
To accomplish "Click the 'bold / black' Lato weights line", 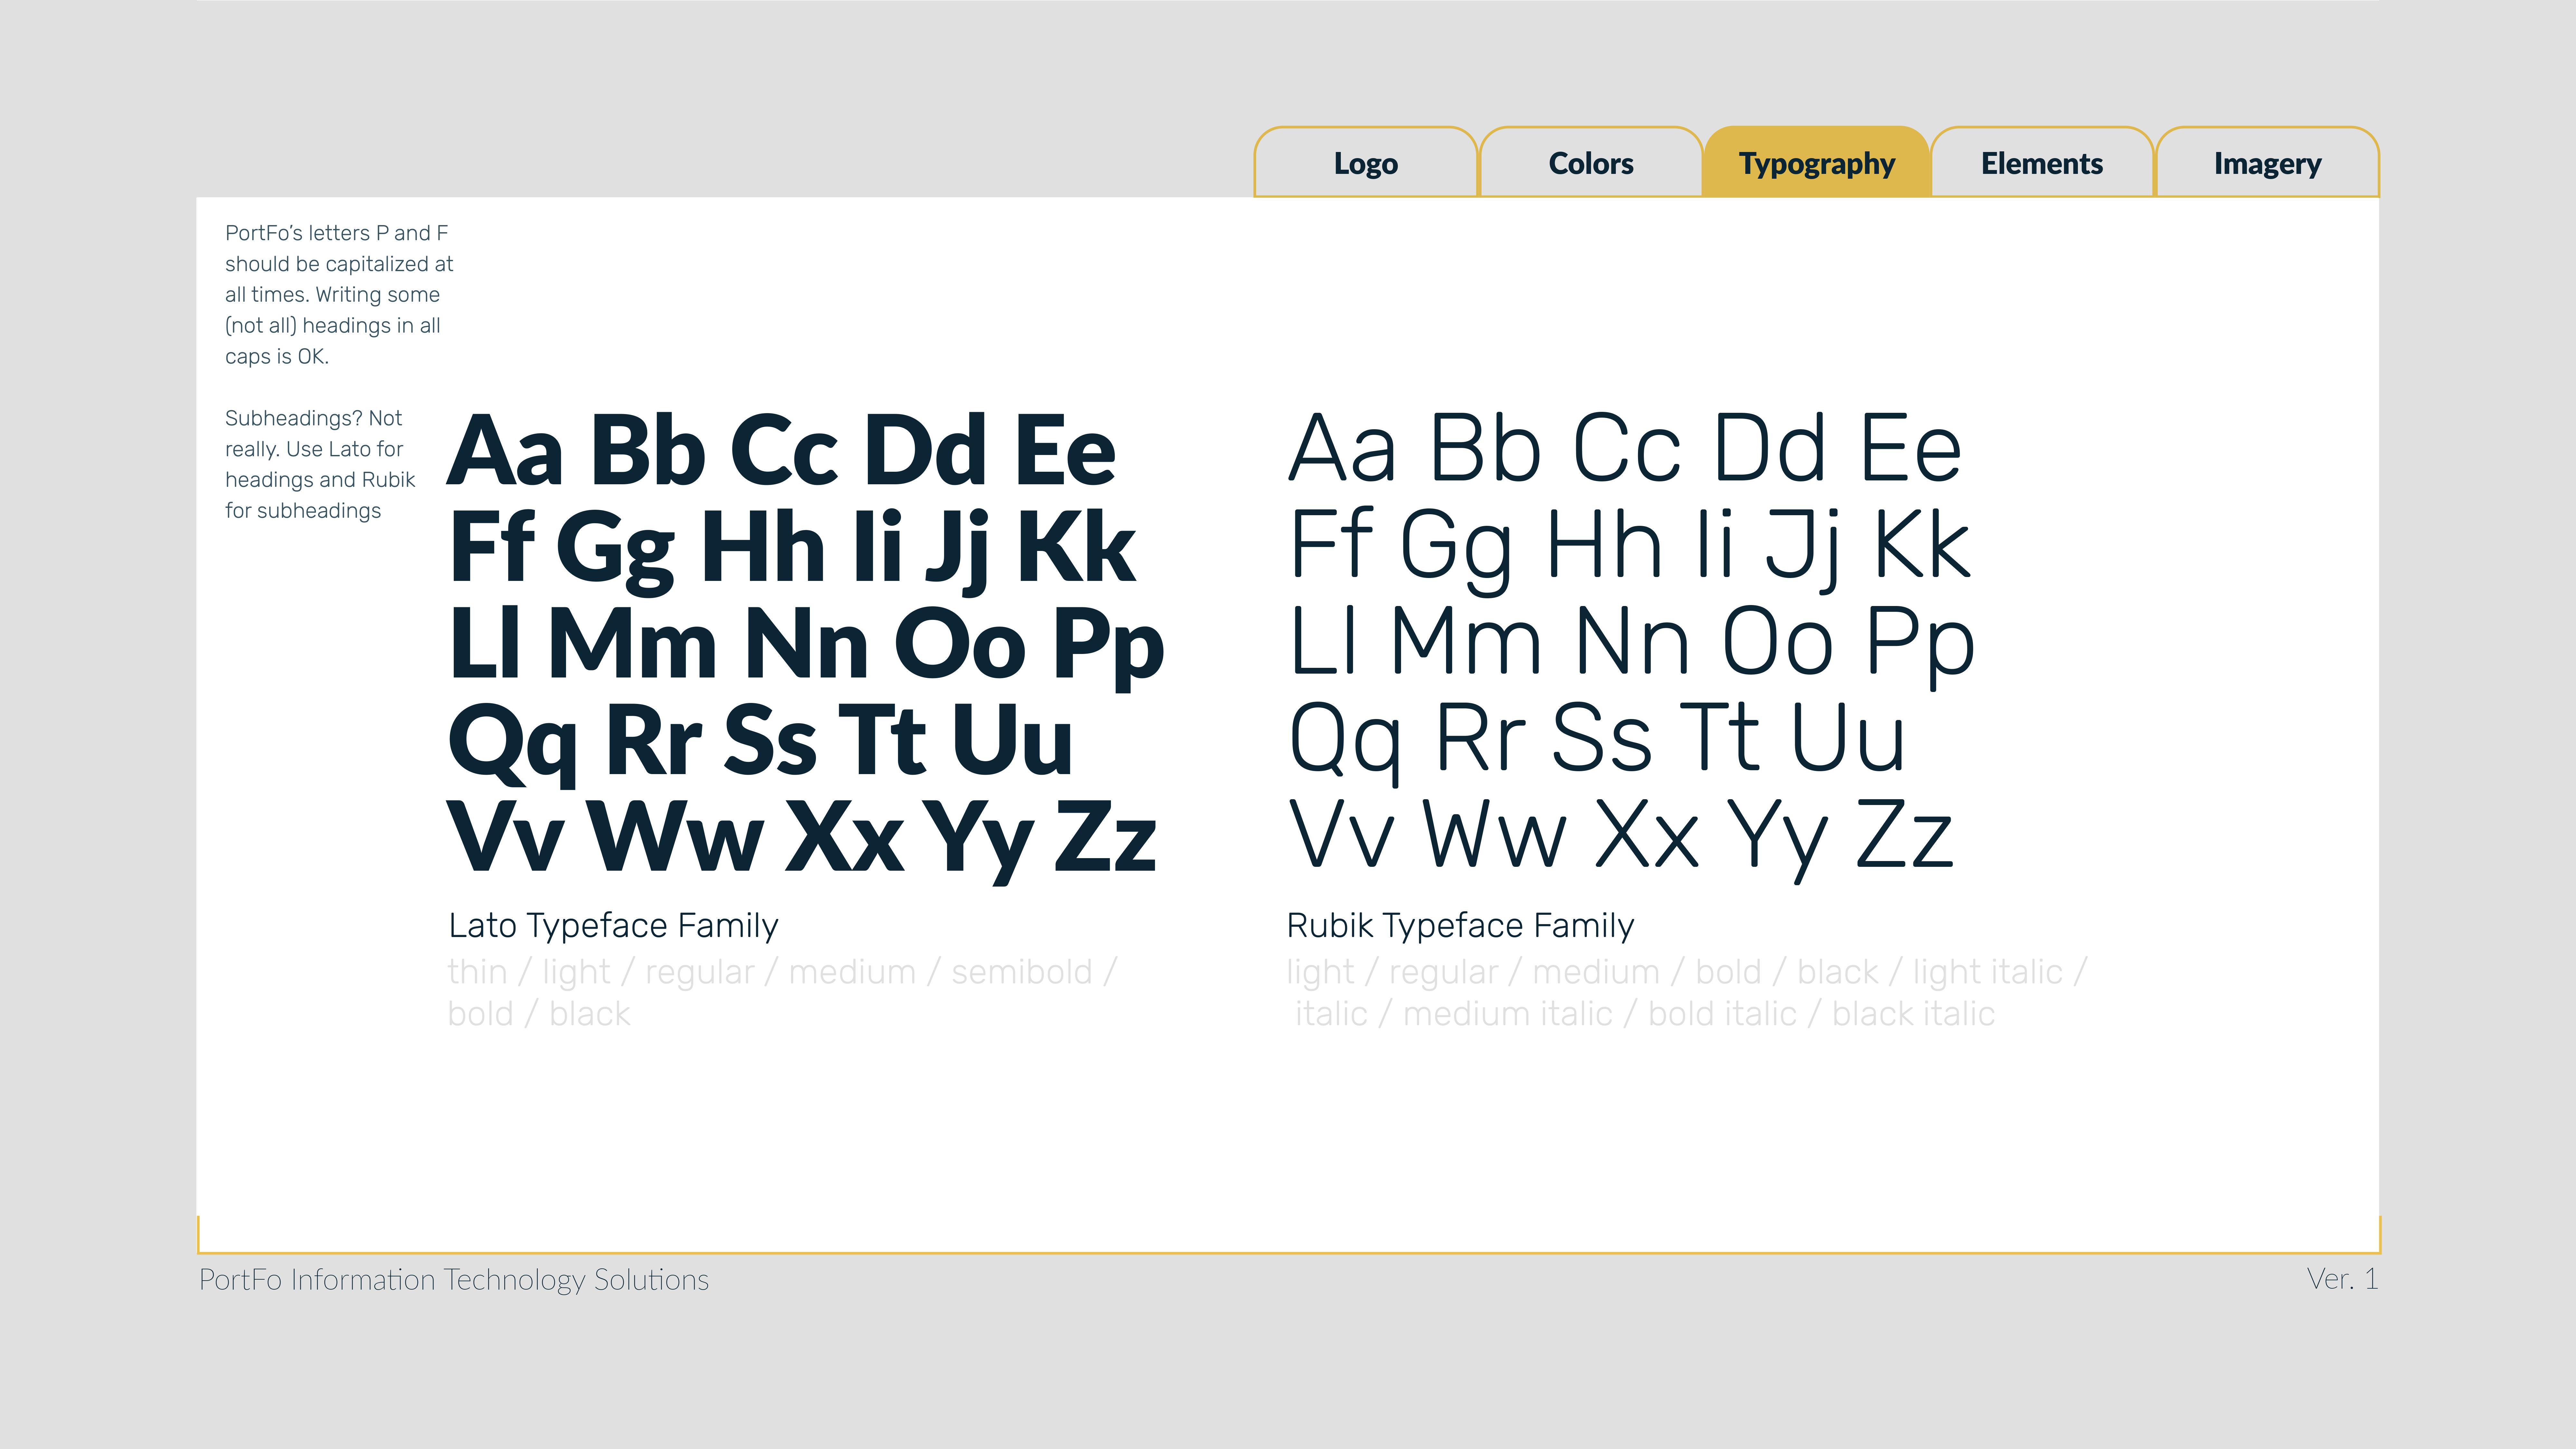I will [x=539, y=1014].
